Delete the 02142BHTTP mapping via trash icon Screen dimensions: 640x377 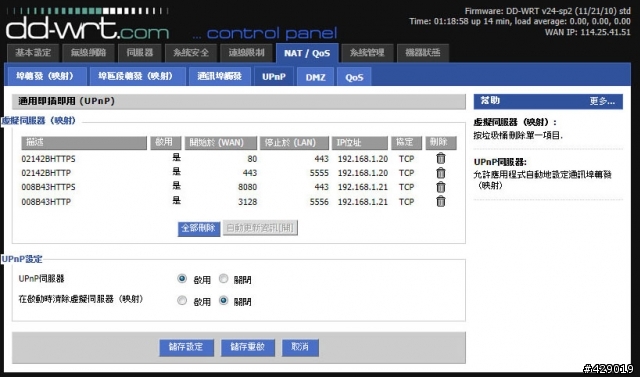pyautogui.click(x=440, y=173)
